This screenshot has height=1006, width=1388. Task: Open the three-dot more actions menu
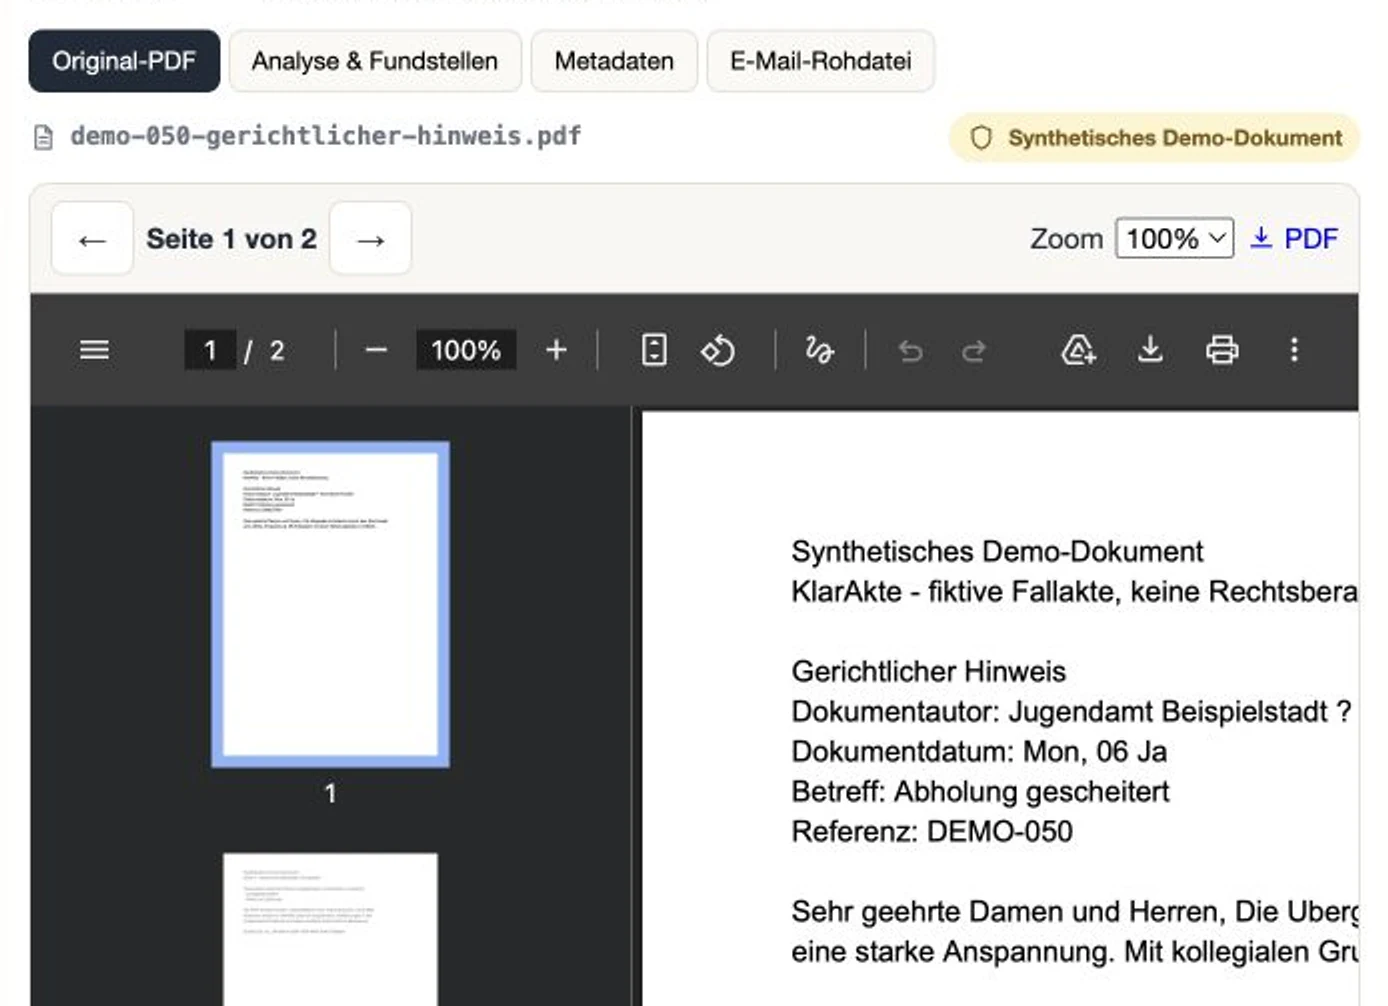pyautogui.click(x=1294, y=350)
